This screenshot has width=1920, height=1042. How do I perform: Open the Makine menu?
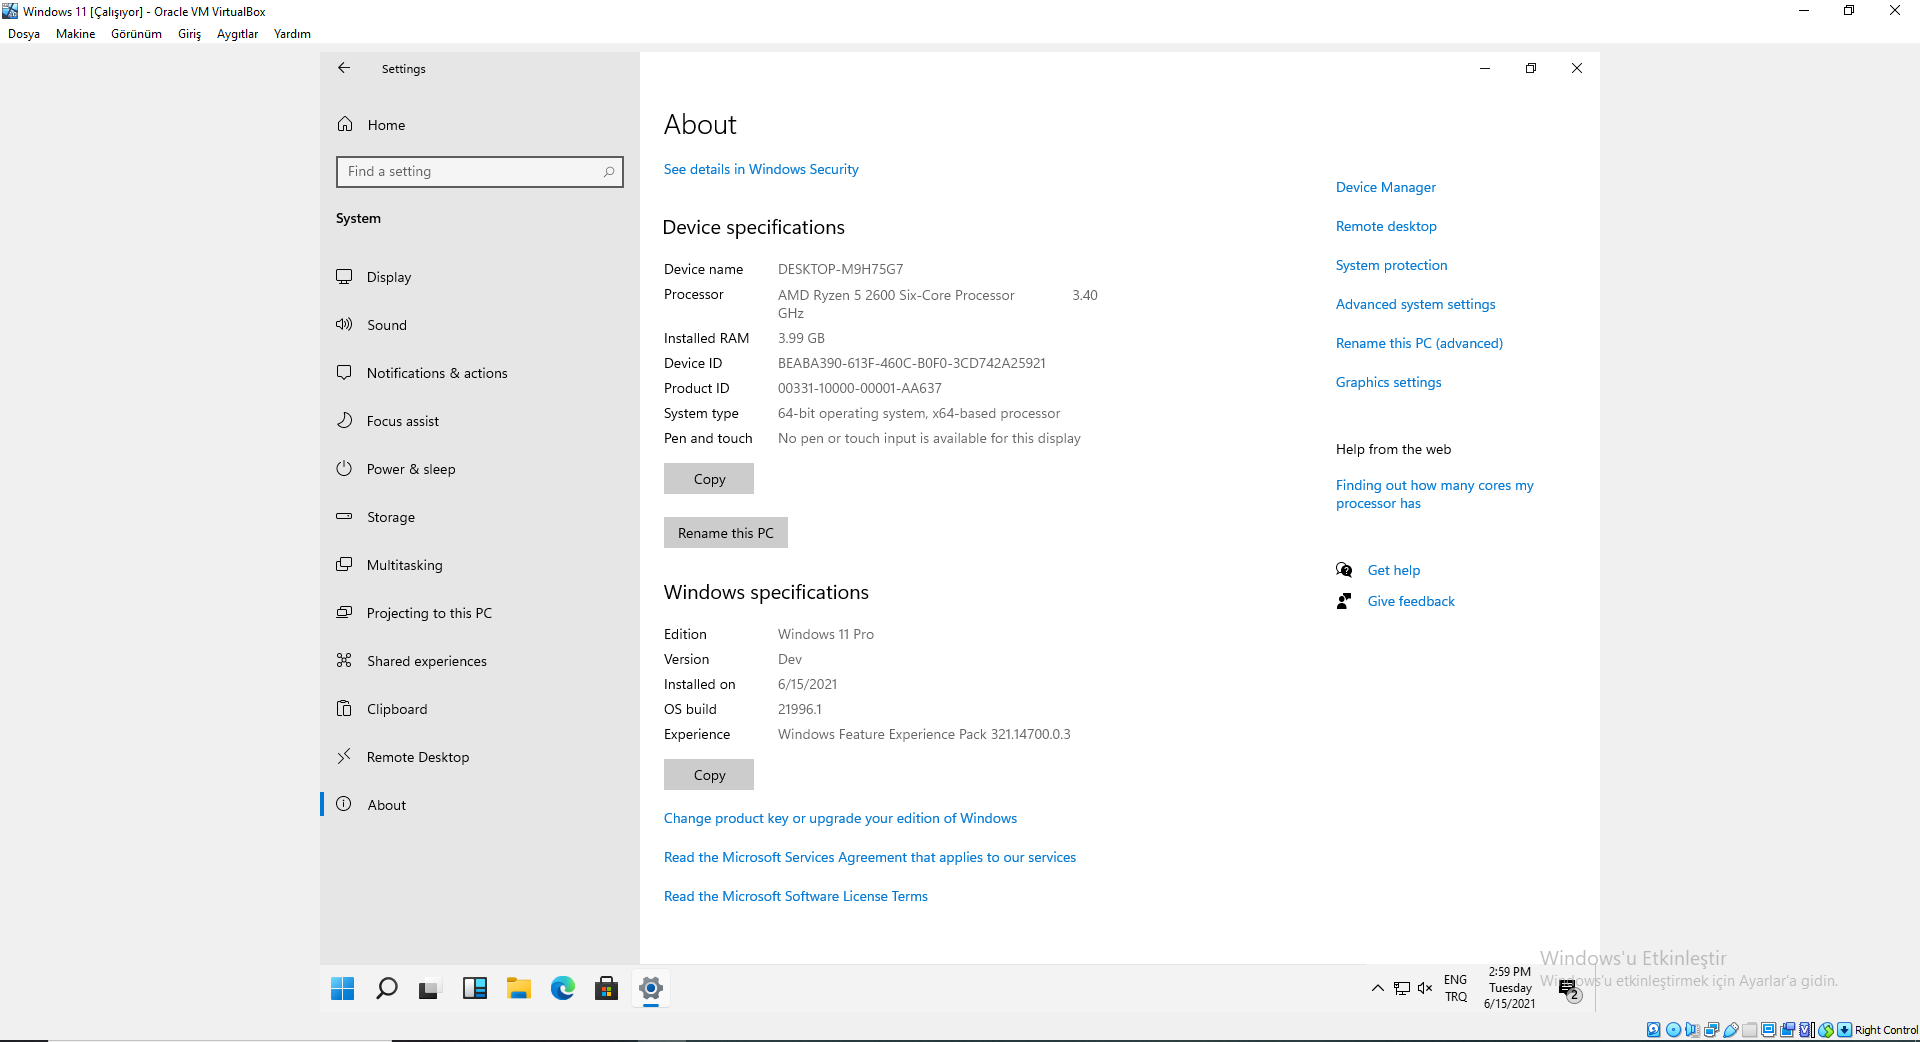(x=75, y=34)
